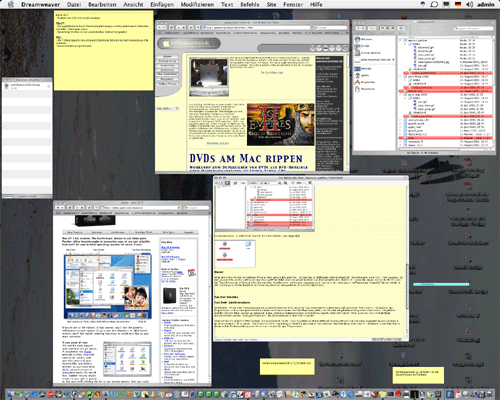
Task: Click the Finder window search field
Action: [473, 28]
